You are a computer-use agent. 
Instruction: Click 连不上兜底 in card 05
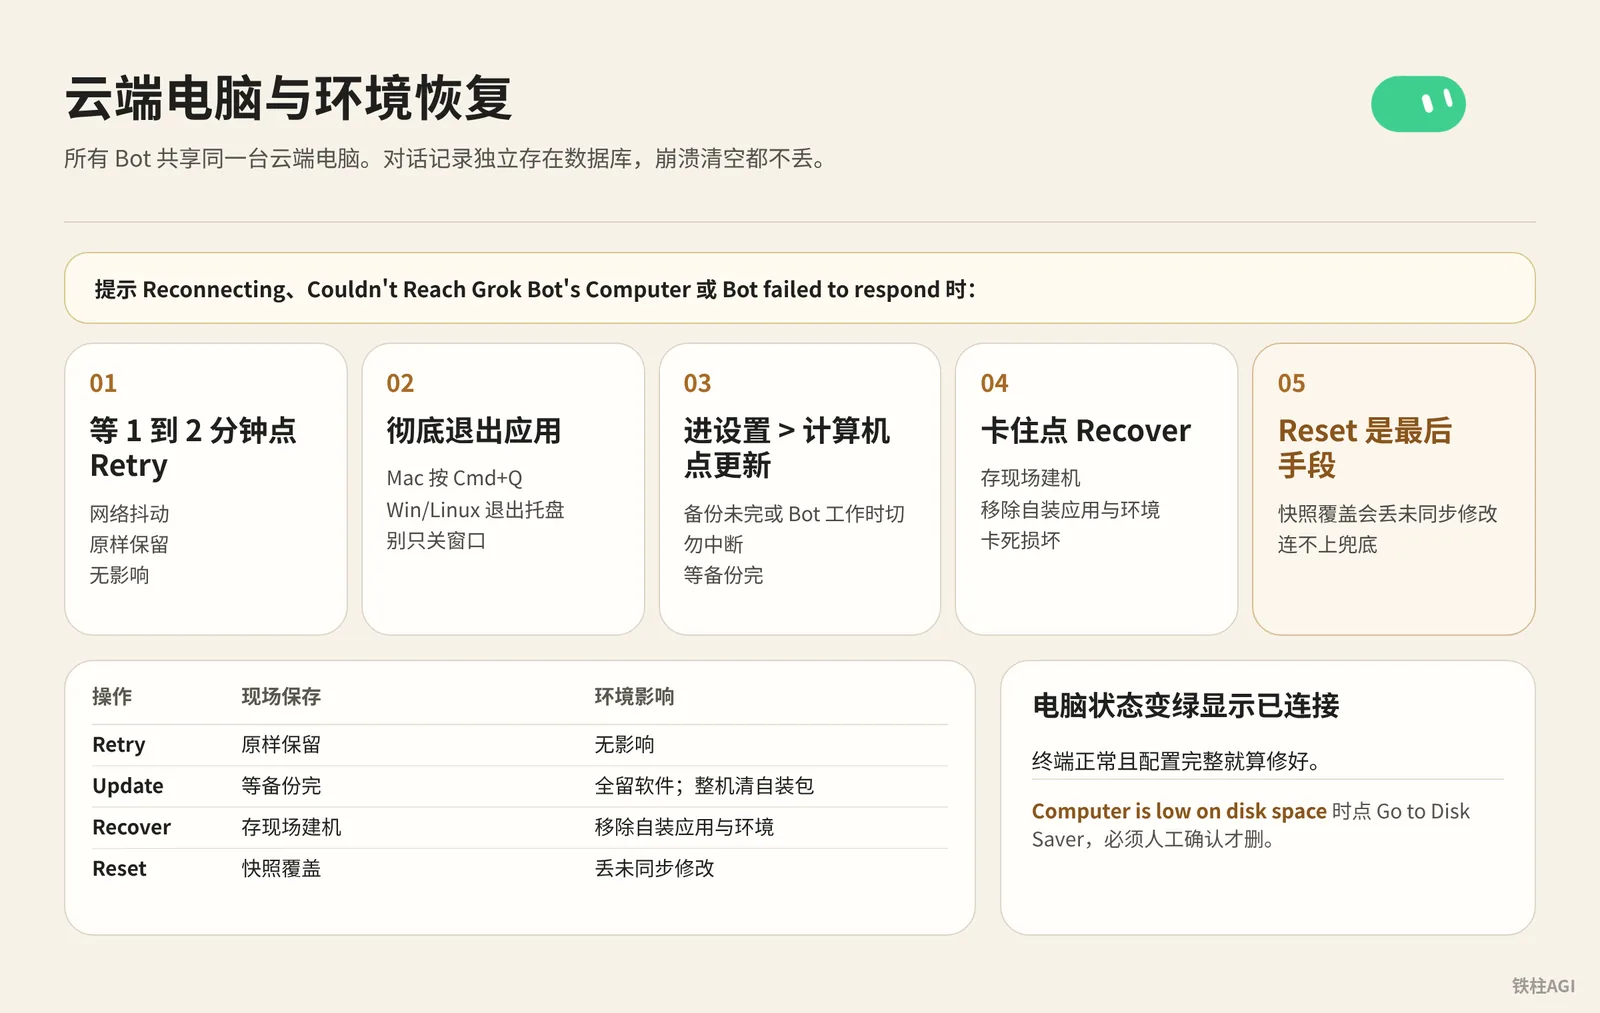tap(1328, 545)
